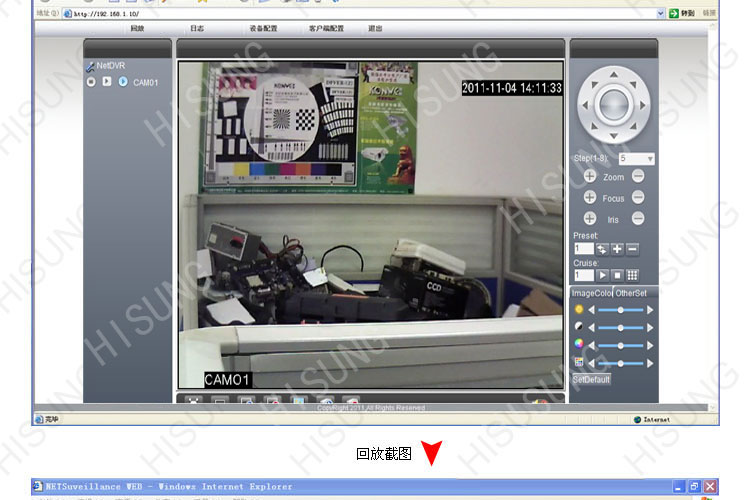Select the NetDVR tree node

click(110, 66)
